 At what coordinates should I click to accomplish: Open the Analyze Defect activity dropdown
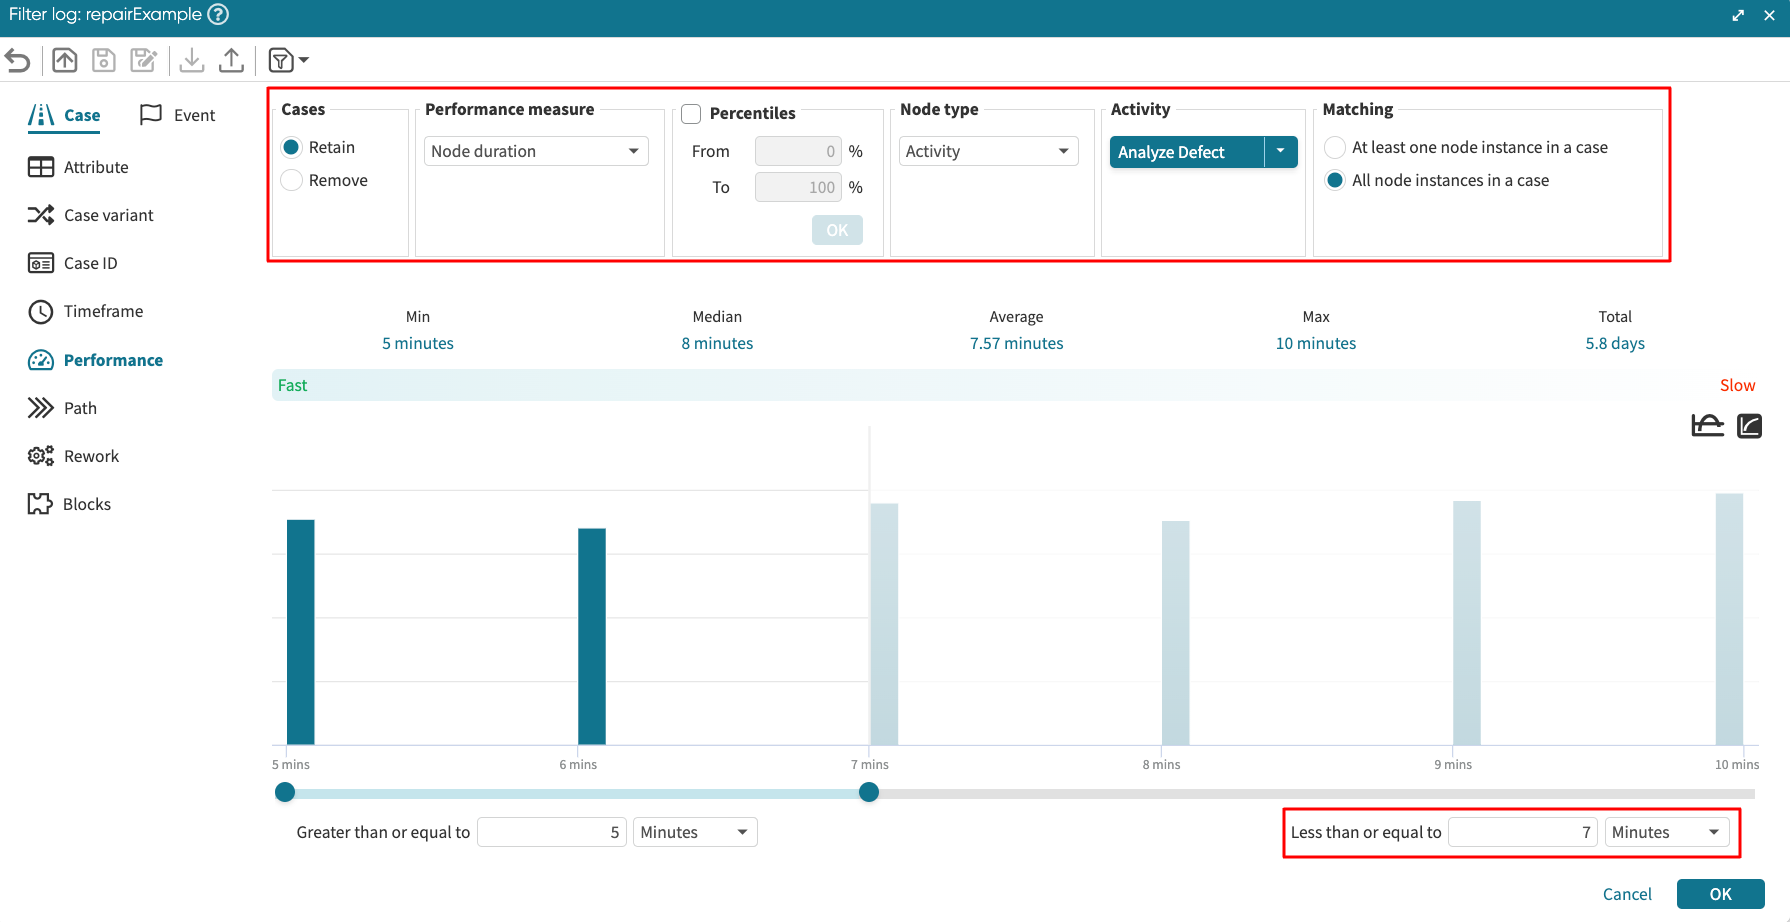1280,152
